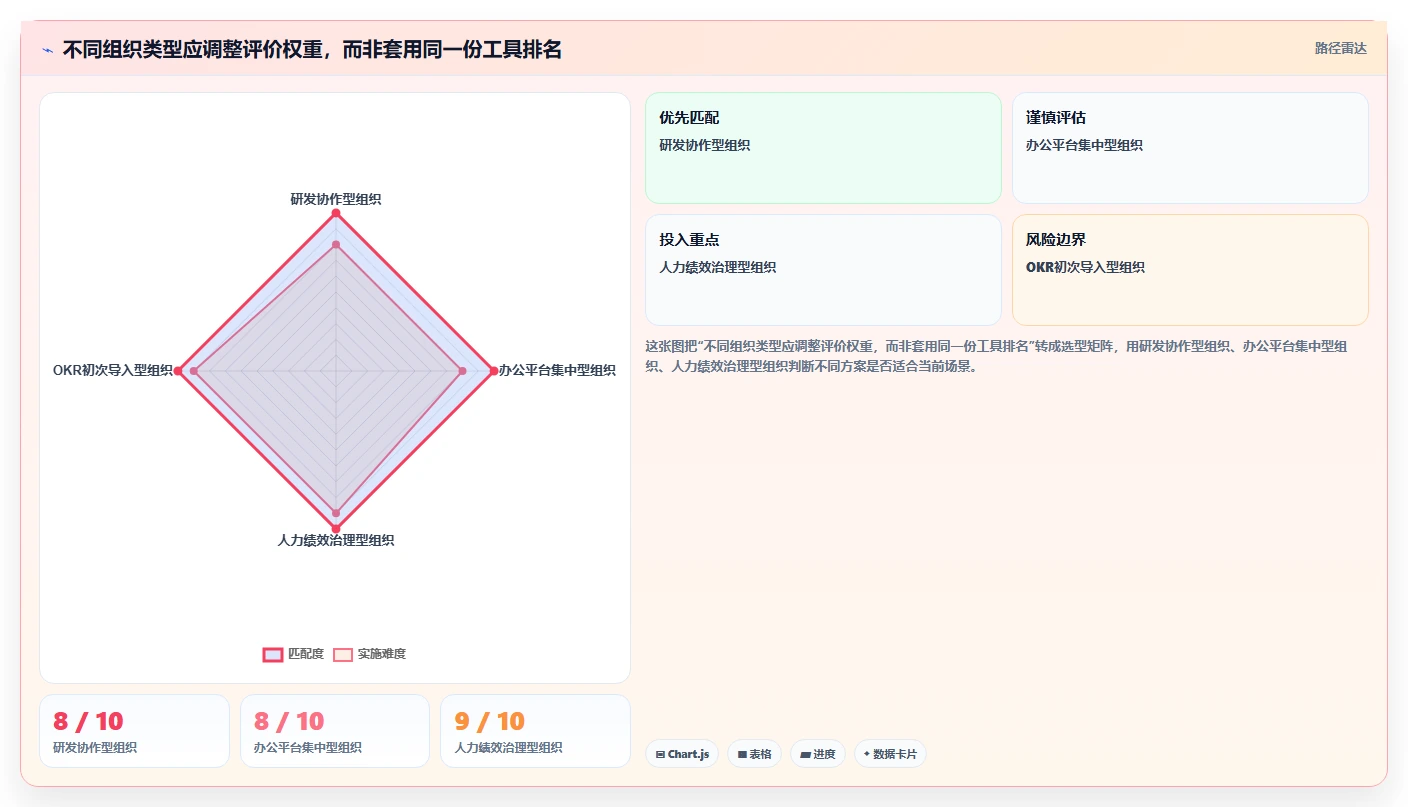This screenshot has width=1408, height=807.
Task: Click the lightning icon beside the title
Action: tap(47, 49)
